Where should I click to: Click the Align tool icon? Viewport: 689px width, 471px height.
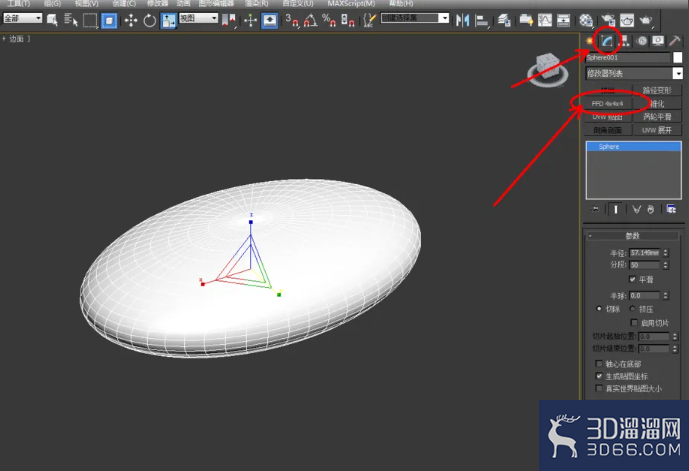[482, 20]
